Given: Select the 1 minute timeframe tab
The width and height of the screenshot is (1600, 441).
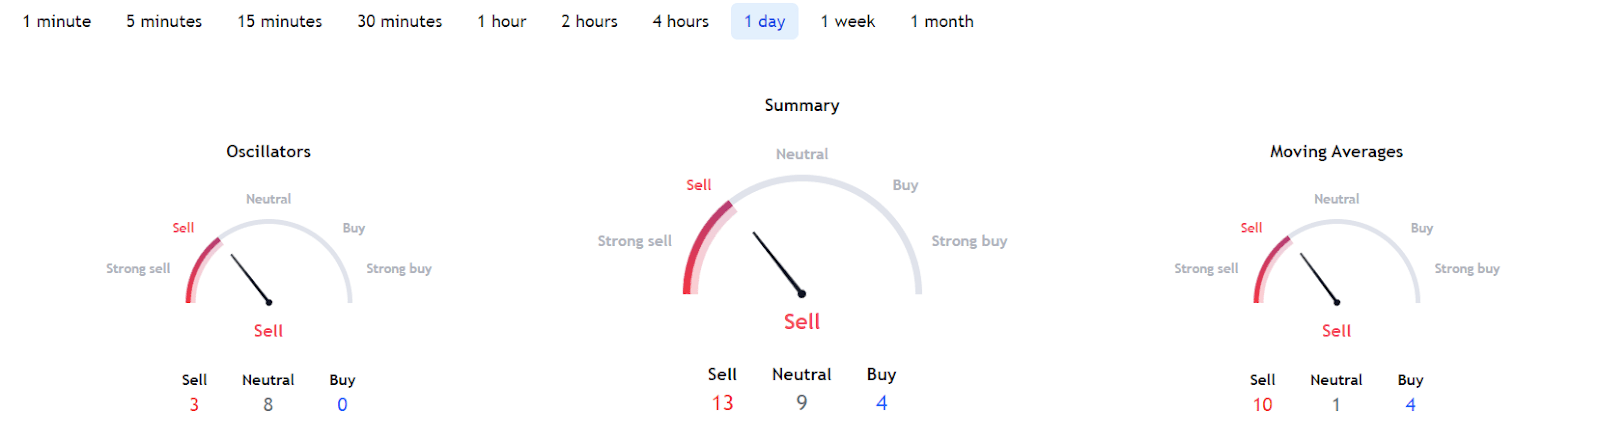Looking at the screenshot, I should coord(57,21).
